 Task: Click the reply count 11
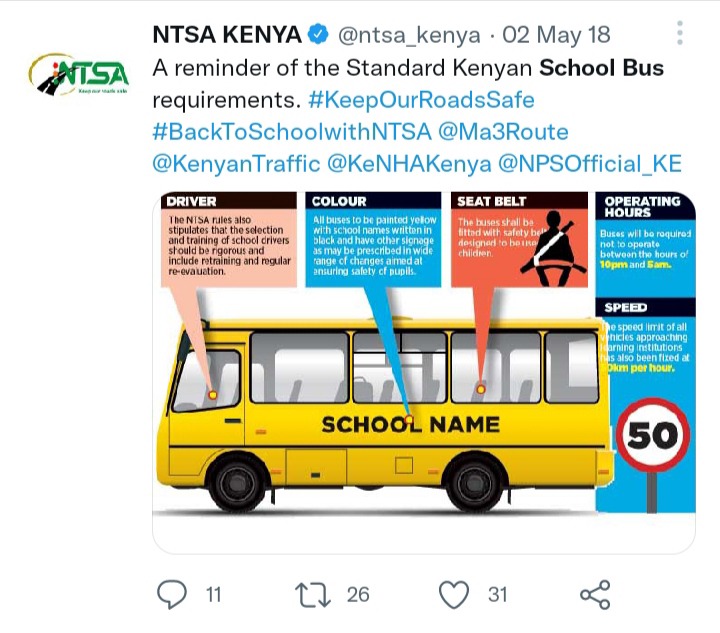[x=214, y=595]
